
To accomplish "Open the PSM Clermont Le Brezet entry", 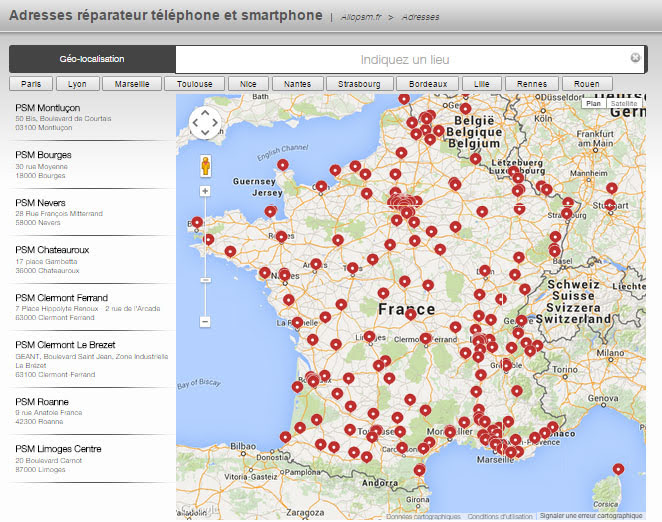I will pyautogui.click(x=92, y=359).
